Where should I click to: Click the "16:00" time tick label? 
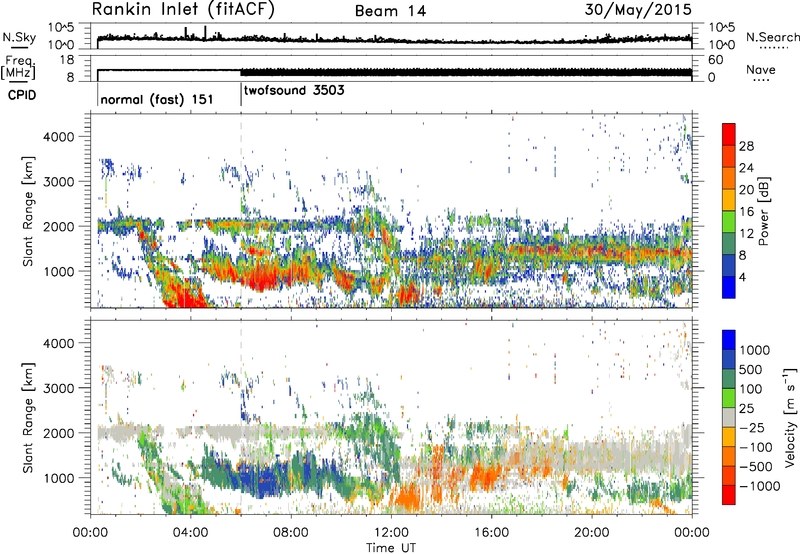tap(491, 533)
